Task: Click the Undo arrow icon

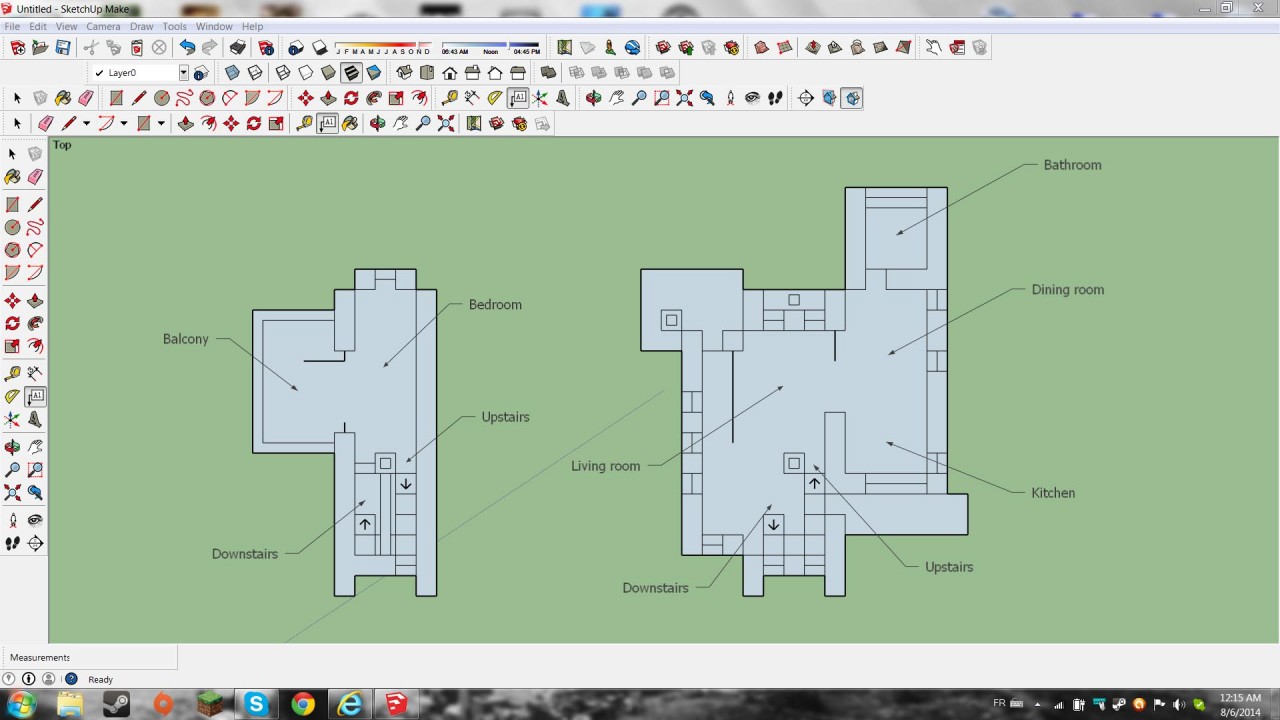Action: [x=187, y=48]
